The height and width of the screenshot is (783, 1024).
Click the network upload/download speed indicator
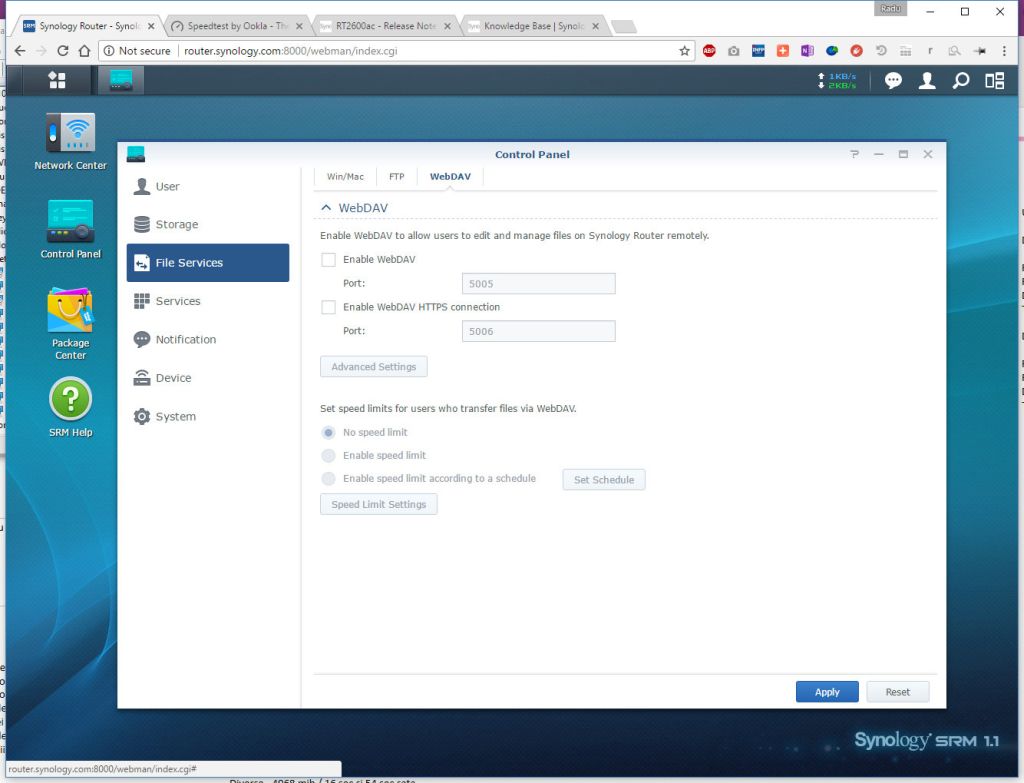tap(837, 80)
